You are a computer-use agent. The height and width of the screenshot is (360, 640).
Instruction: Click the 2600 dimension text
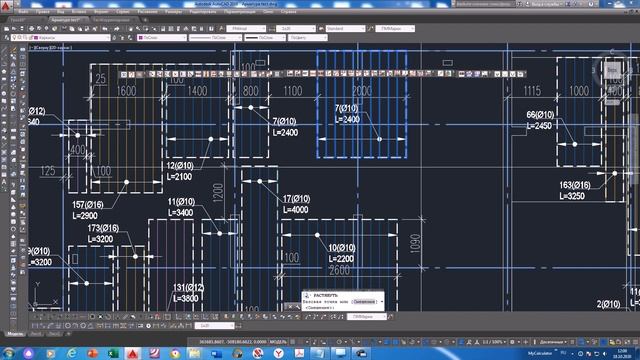tap(339, 270)
